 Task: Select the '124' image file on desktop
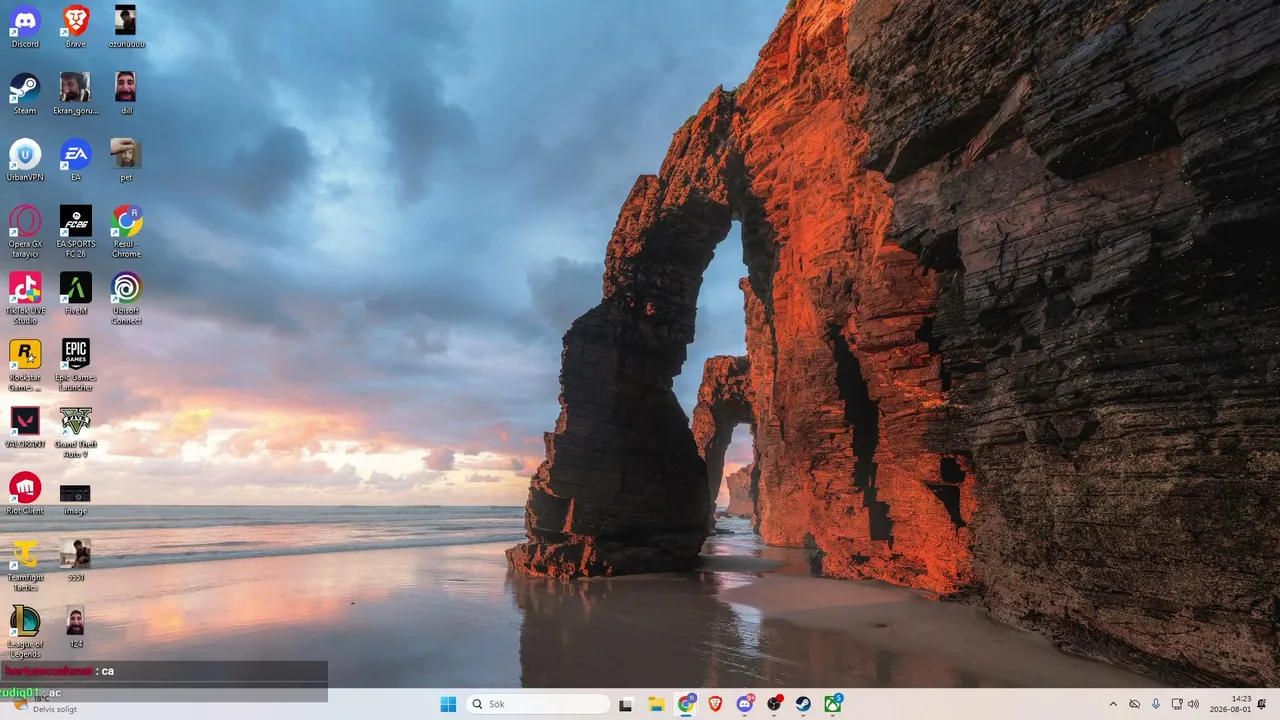point(76,627)
